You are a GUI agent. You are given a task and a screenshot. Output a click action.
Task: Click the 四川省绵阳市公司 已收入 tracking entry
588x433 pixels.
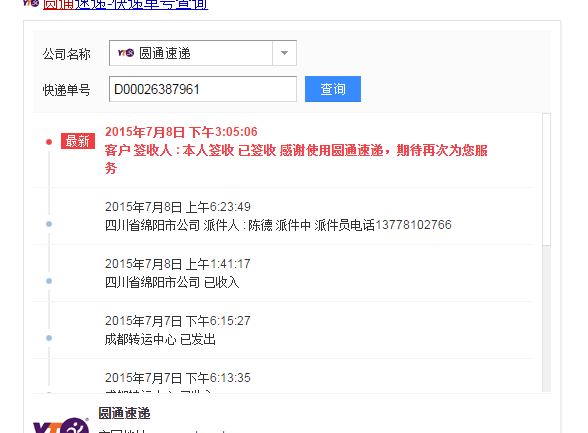click(x=172, y=282)
